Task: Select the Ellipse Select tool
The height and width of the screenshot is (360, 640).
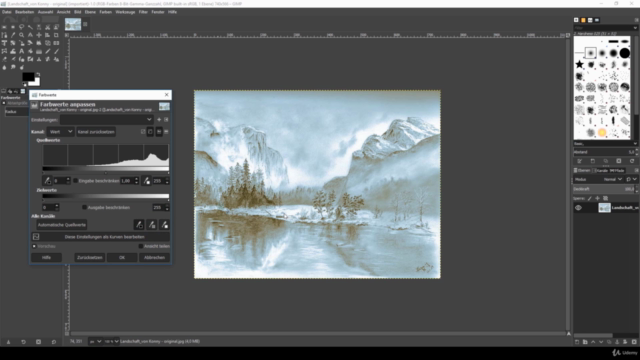Action: [13, 27]
